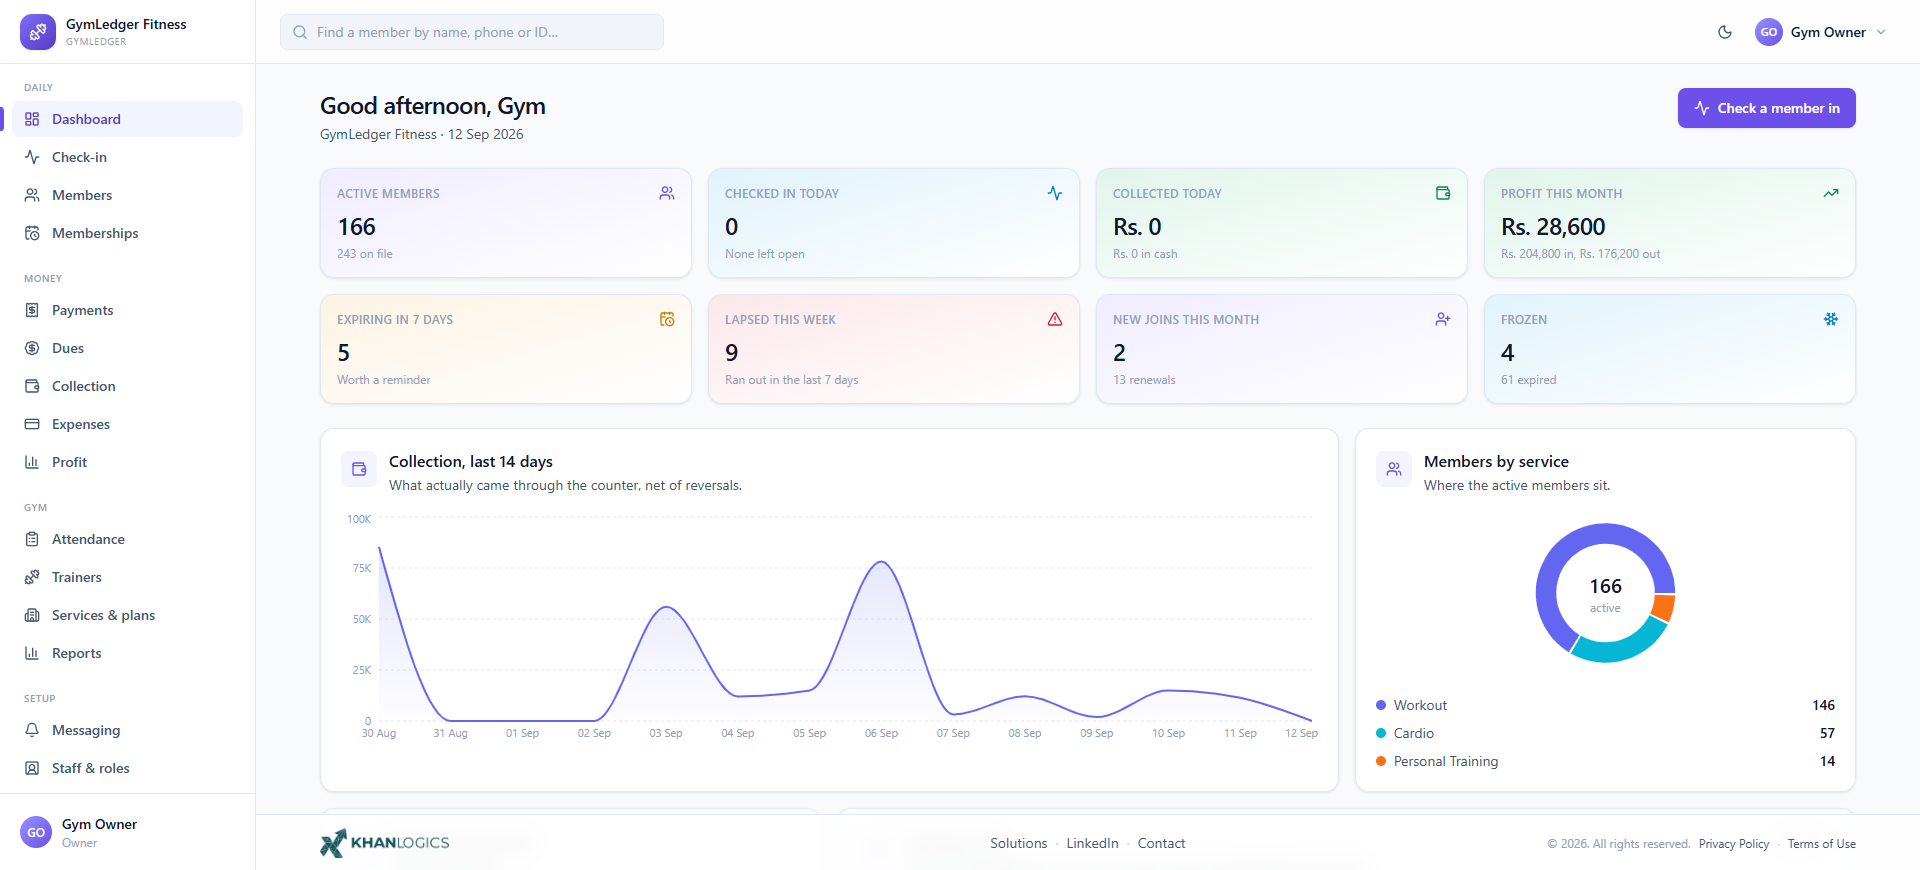Open the LinkedIn footer link

(1092, 843)
